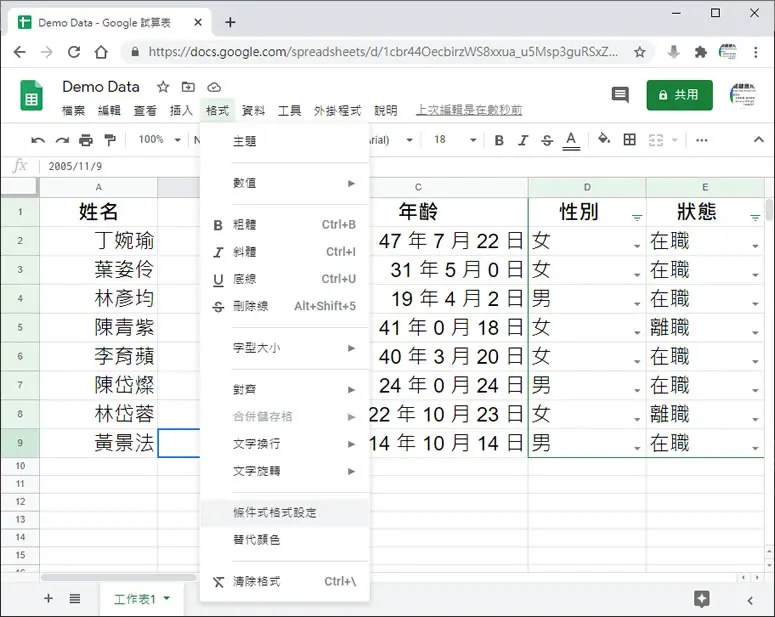The width and height of the screenshot is (775, 617).
Task: Open the gender dropdown for row 2
Action: tap(637, 246)
